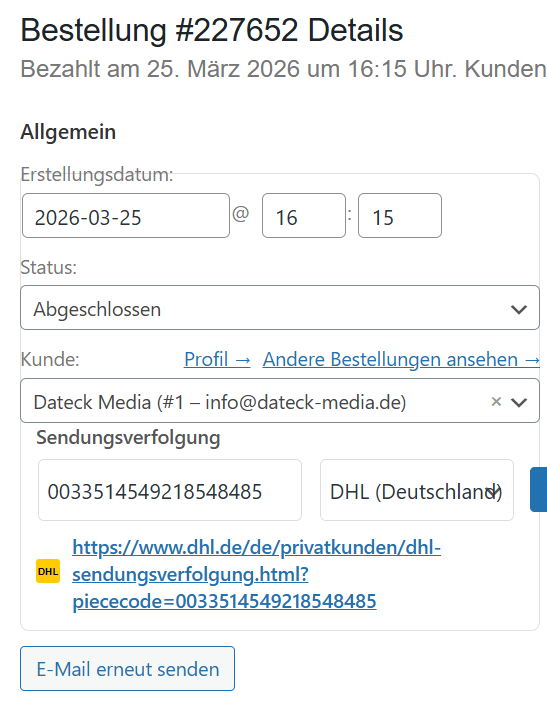Screen dimensions: 547x710
Task: Open the Kunde dropdown for Dateck Media
Action: tap(280, 401)
